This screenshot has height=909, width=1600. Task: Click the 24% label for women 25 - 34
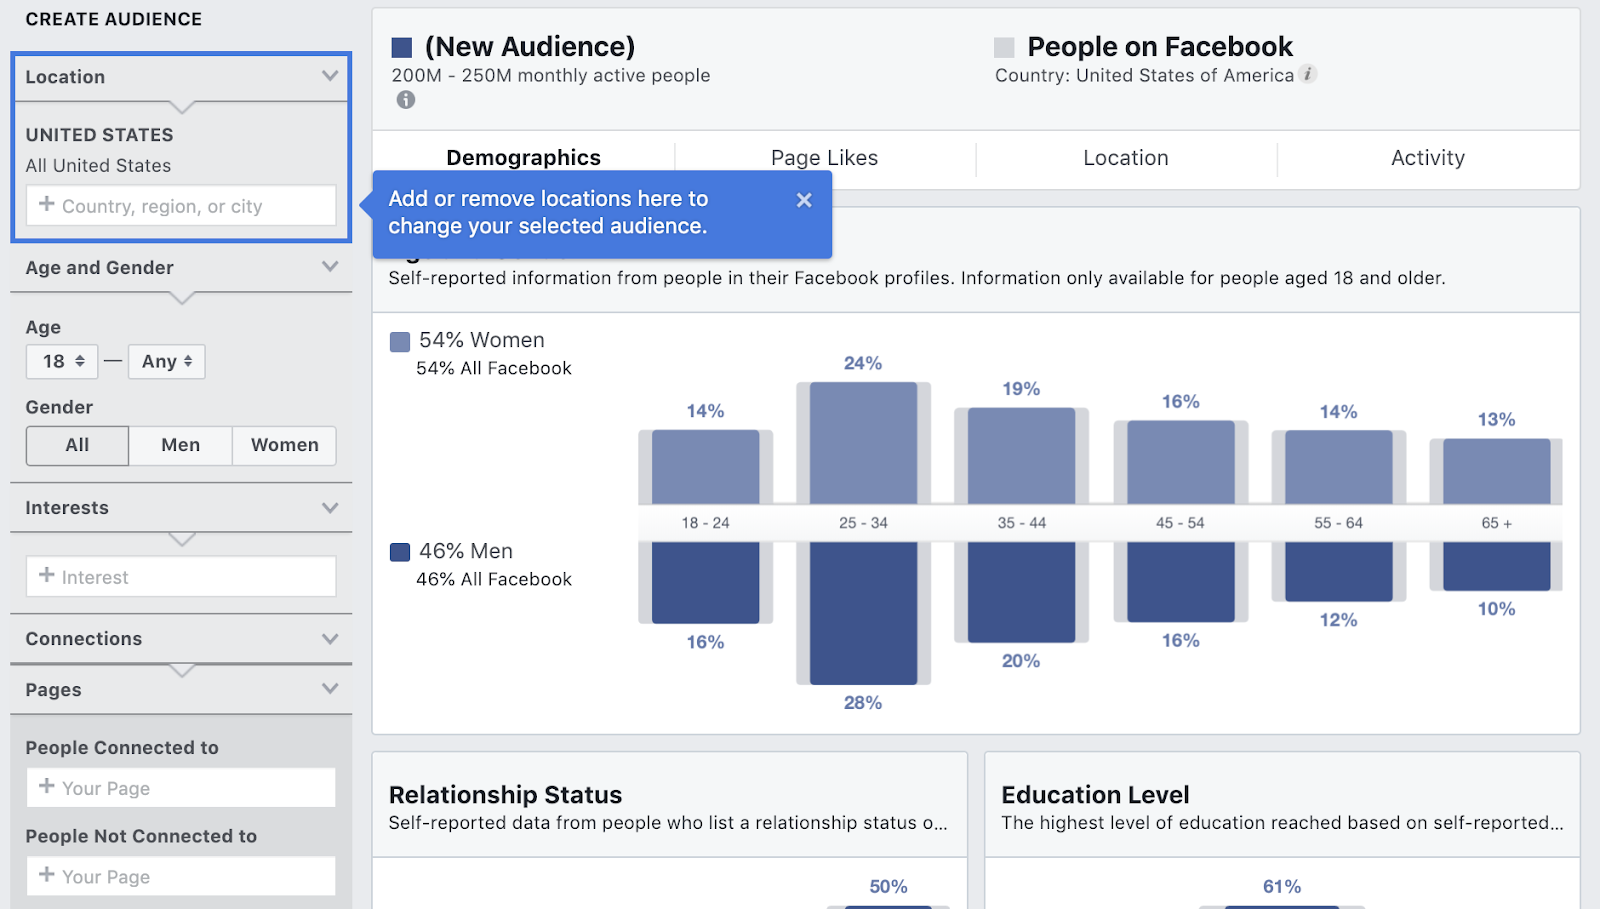click(863, 363)
